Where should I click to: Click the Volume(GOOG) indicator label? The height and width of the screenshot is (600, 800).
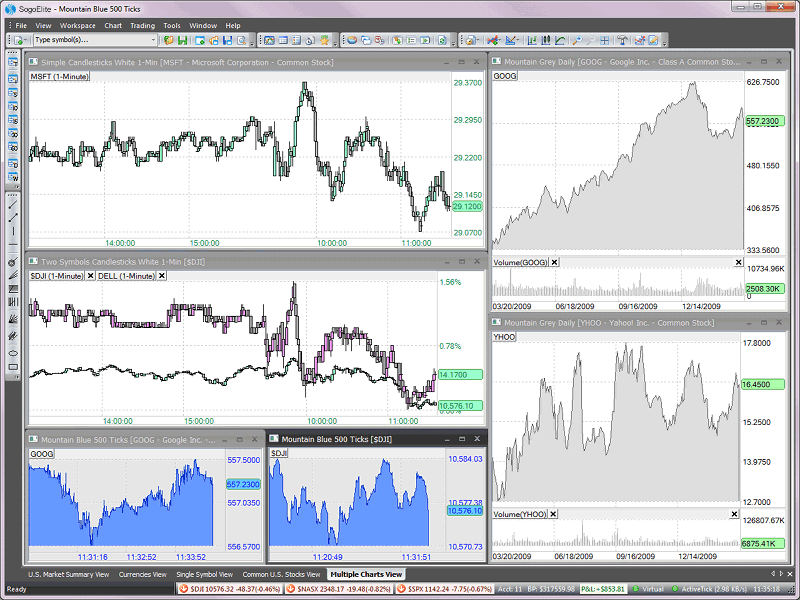[x=520, y=262]
